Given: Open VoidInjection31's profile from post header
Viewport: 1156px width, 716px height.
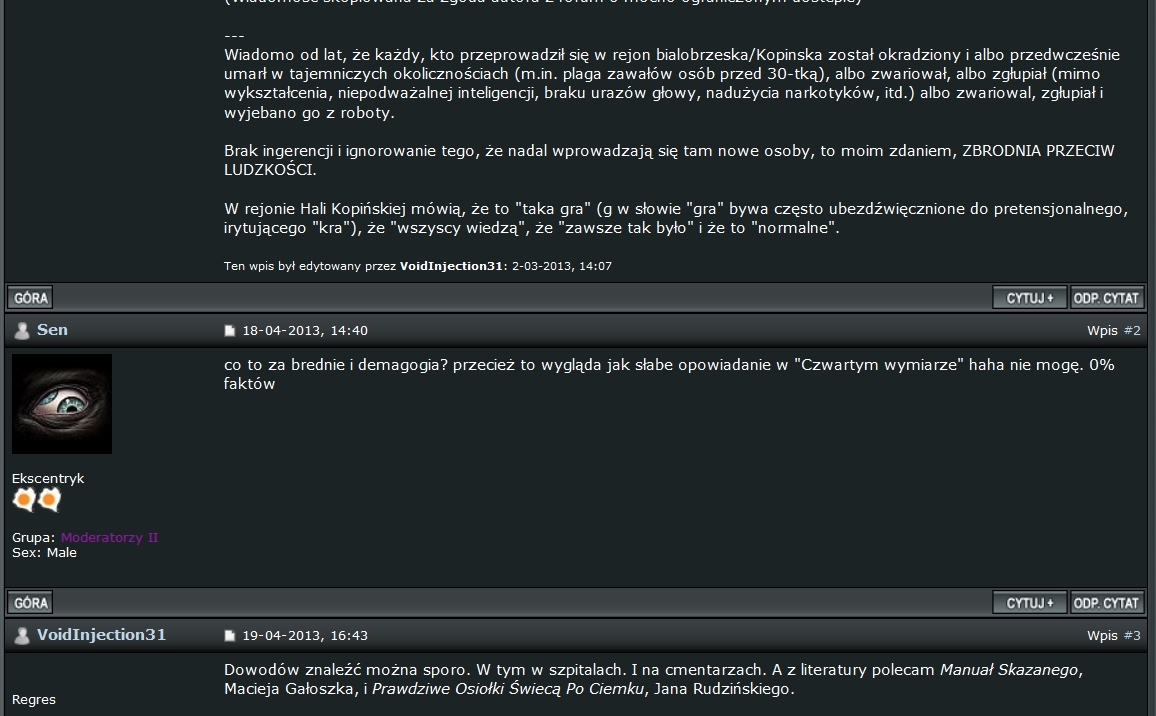Looking at the screenshot, I should coord(101,635).
